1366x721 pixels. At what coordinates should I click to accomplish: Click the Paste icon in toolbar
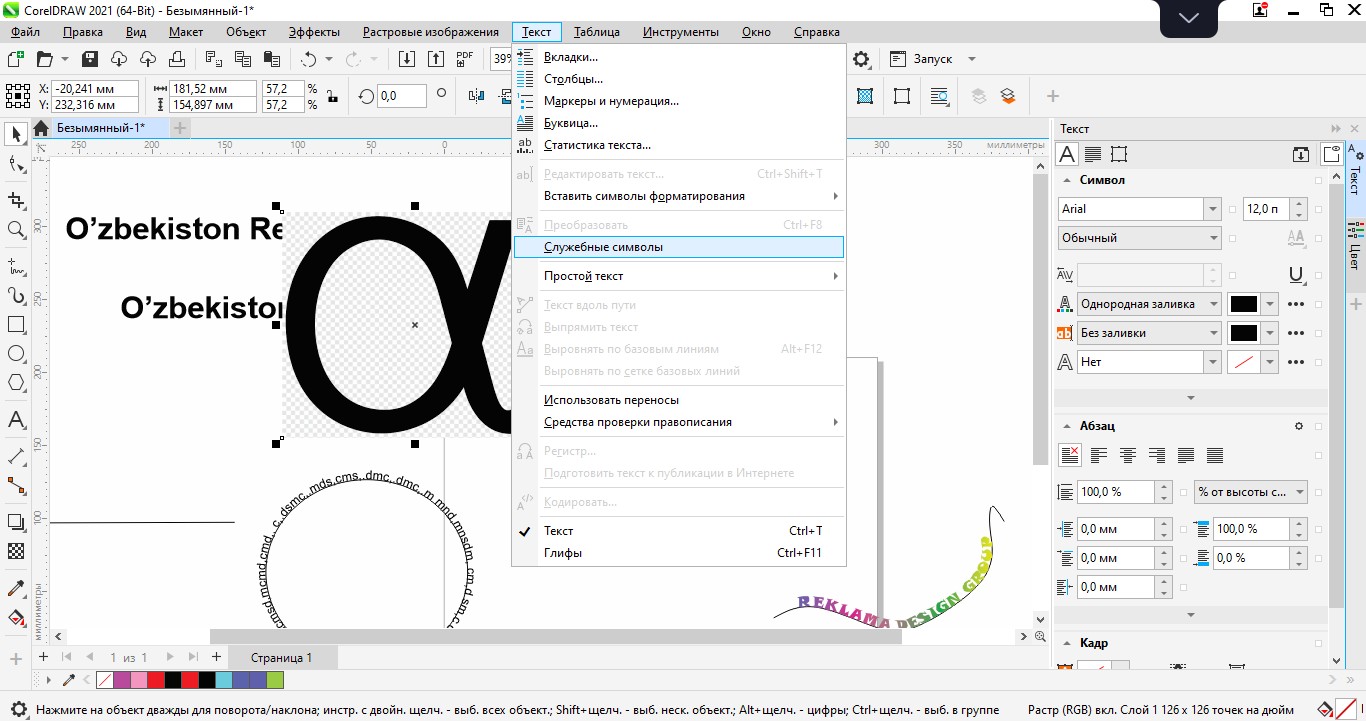[x=271, y=59]
